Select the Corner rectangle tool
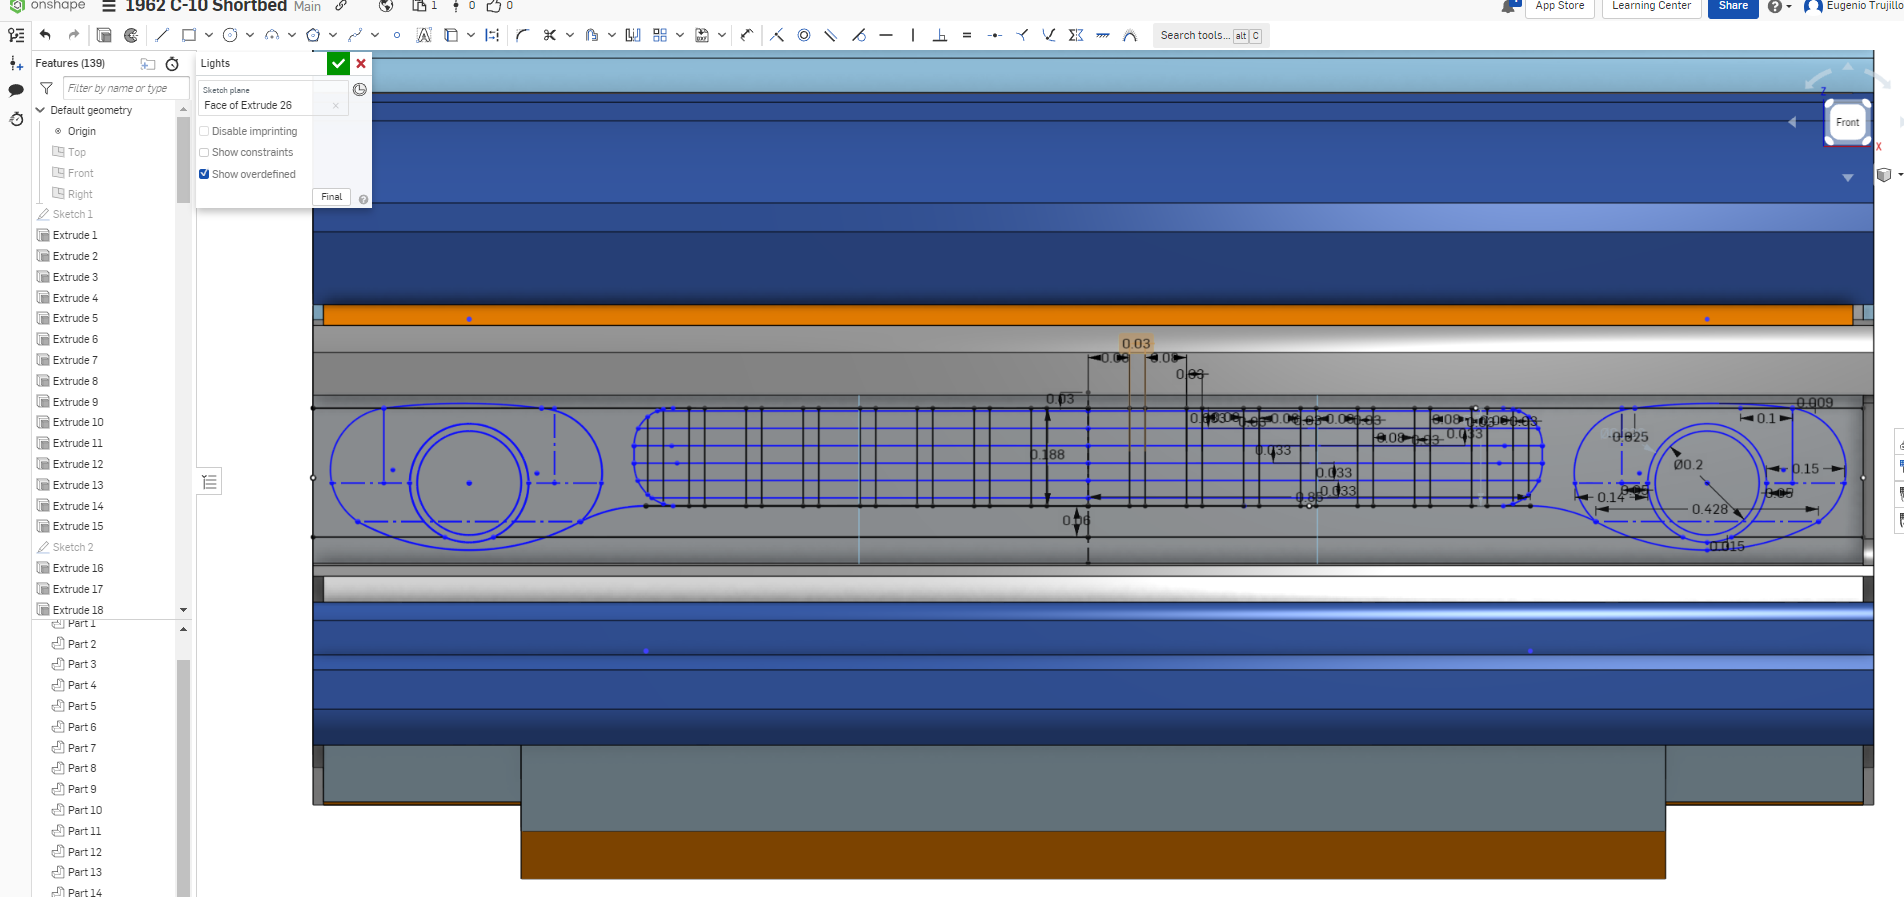Image resolution: width=1904 pixels, height=897 pixels. tap(188, 35)
